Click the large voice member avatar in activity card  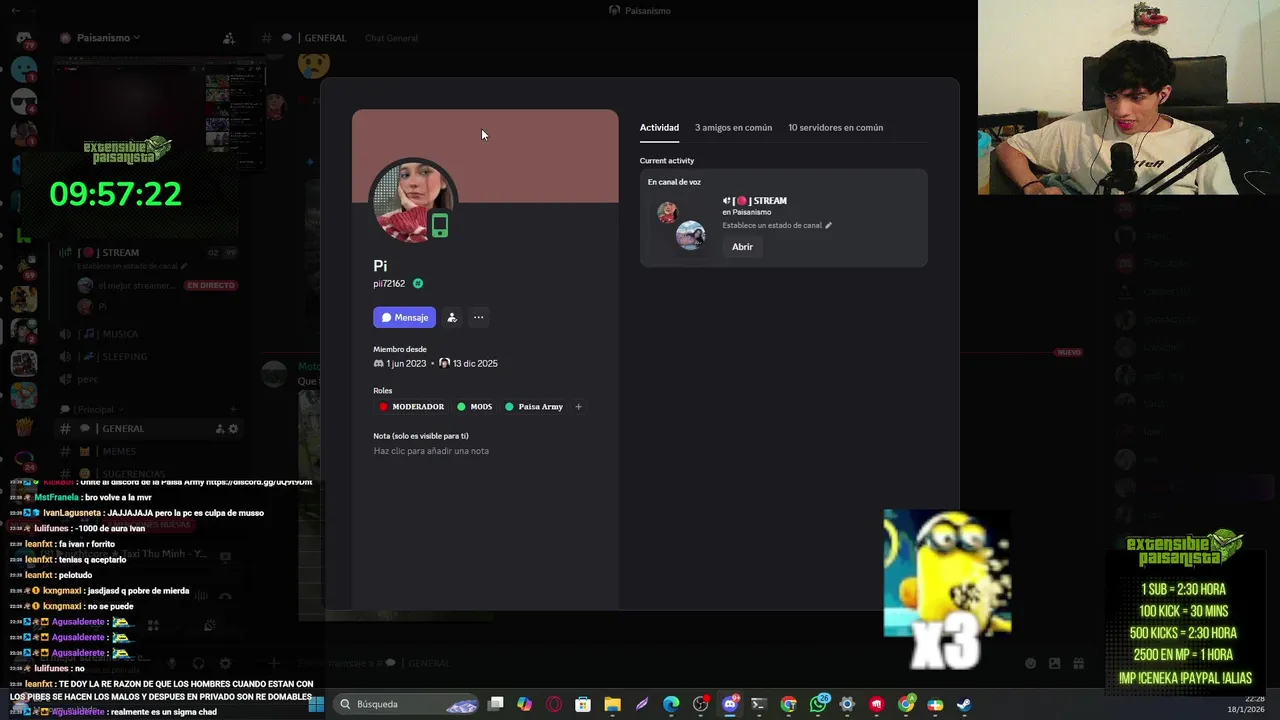[690, 236]
